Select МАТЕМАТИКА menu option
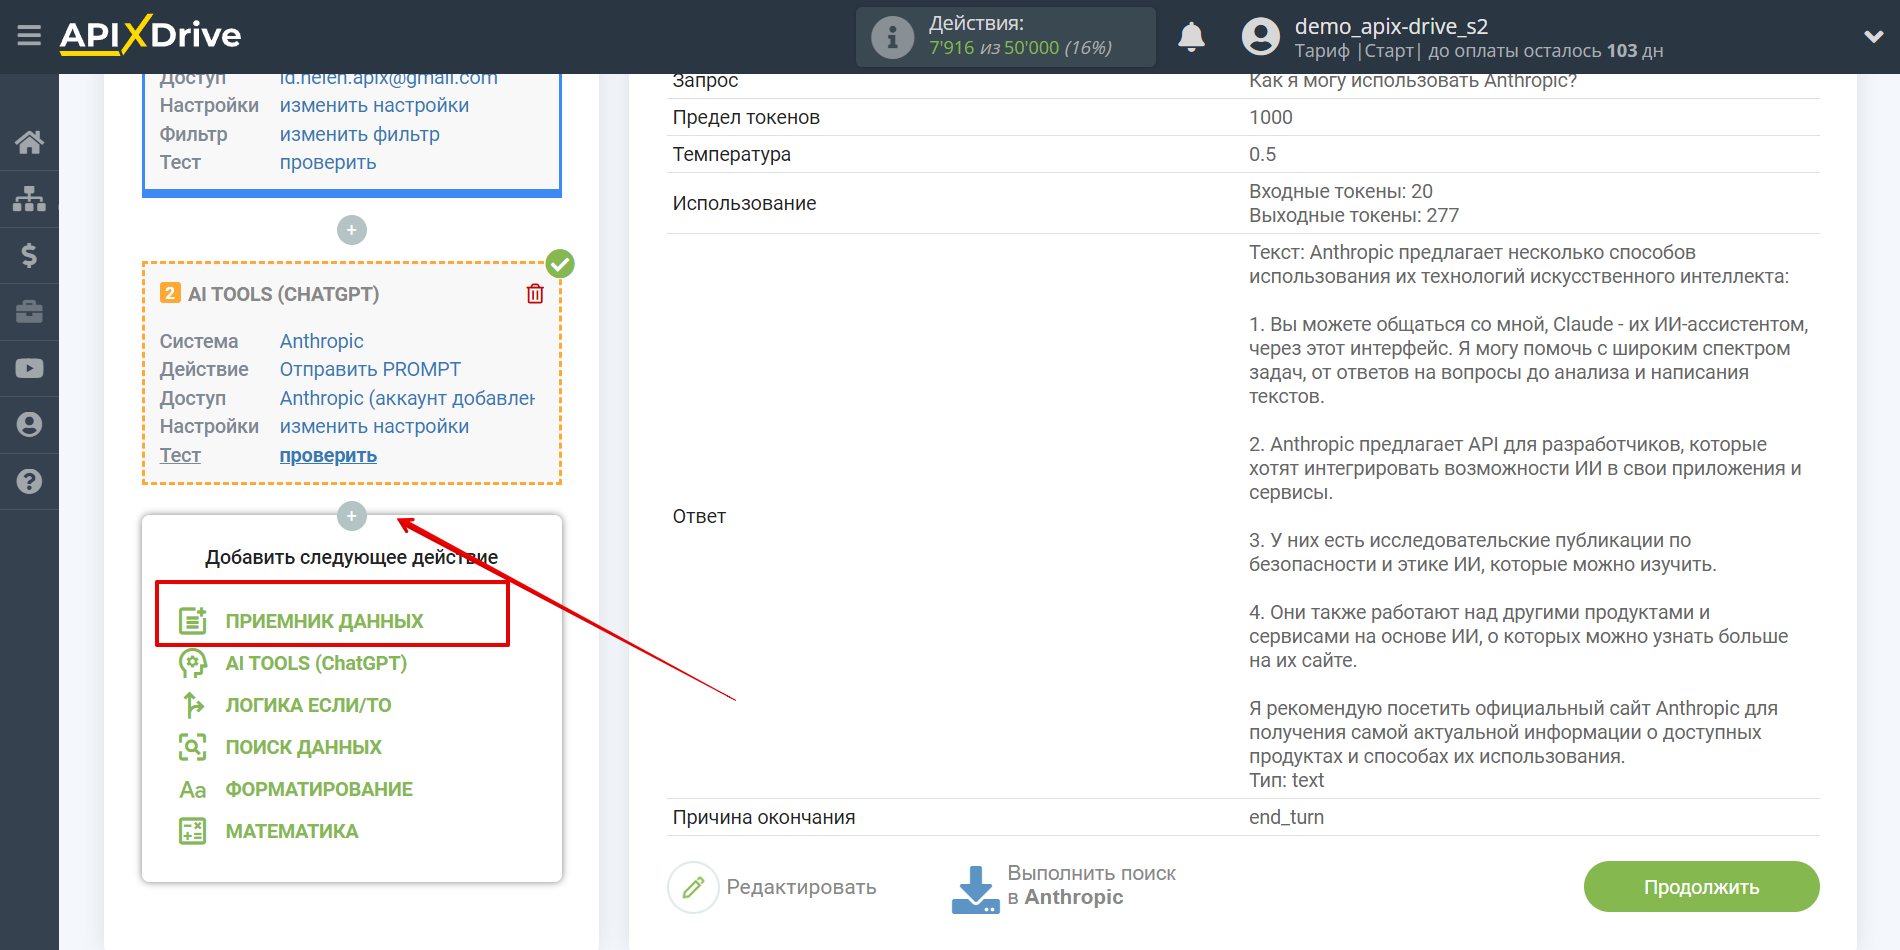This screenshot has height=950, width=1900. pyautogui.click(x=291, y=831)
